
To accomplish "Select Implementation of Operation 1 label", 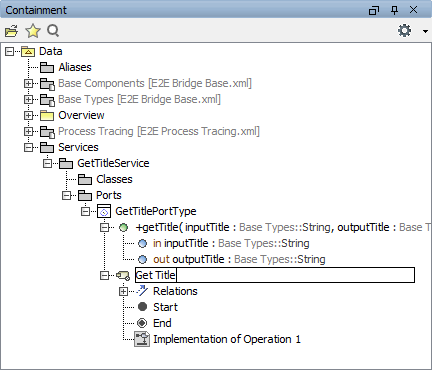I will click(x=227, y=339).
